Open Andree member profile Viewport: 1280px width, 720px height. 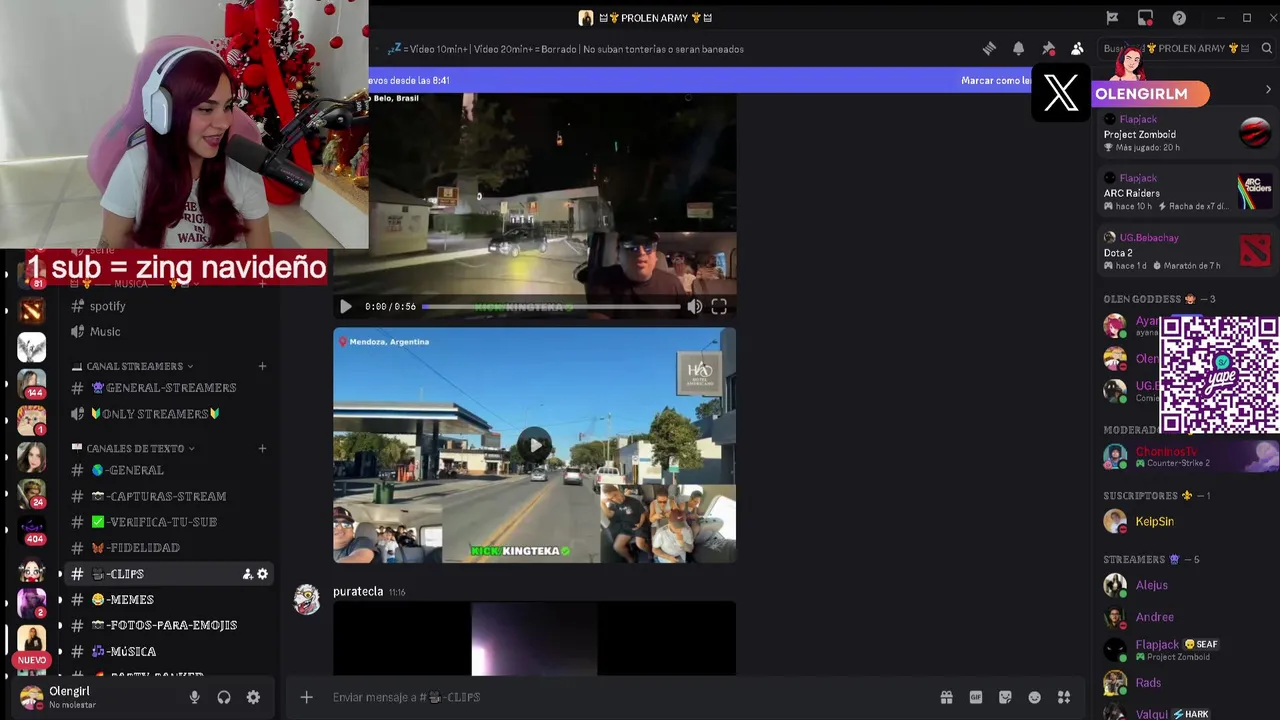(1186, 617)
